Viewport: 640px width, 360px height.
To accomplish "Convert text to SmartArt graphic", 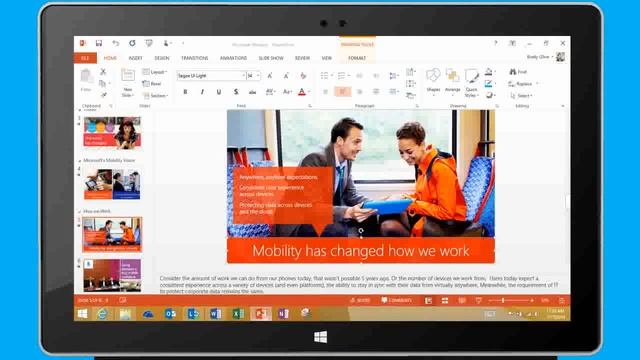I will 411,96.
